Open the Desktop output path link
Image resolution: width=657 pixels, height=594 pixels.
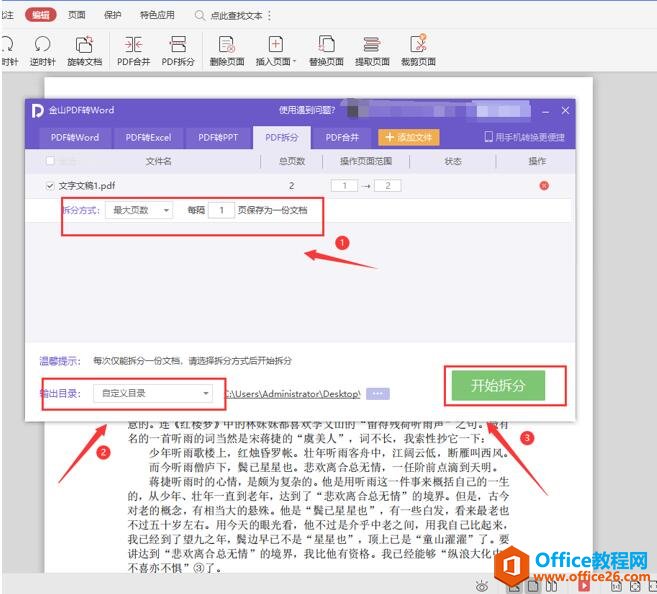(292, 394)
